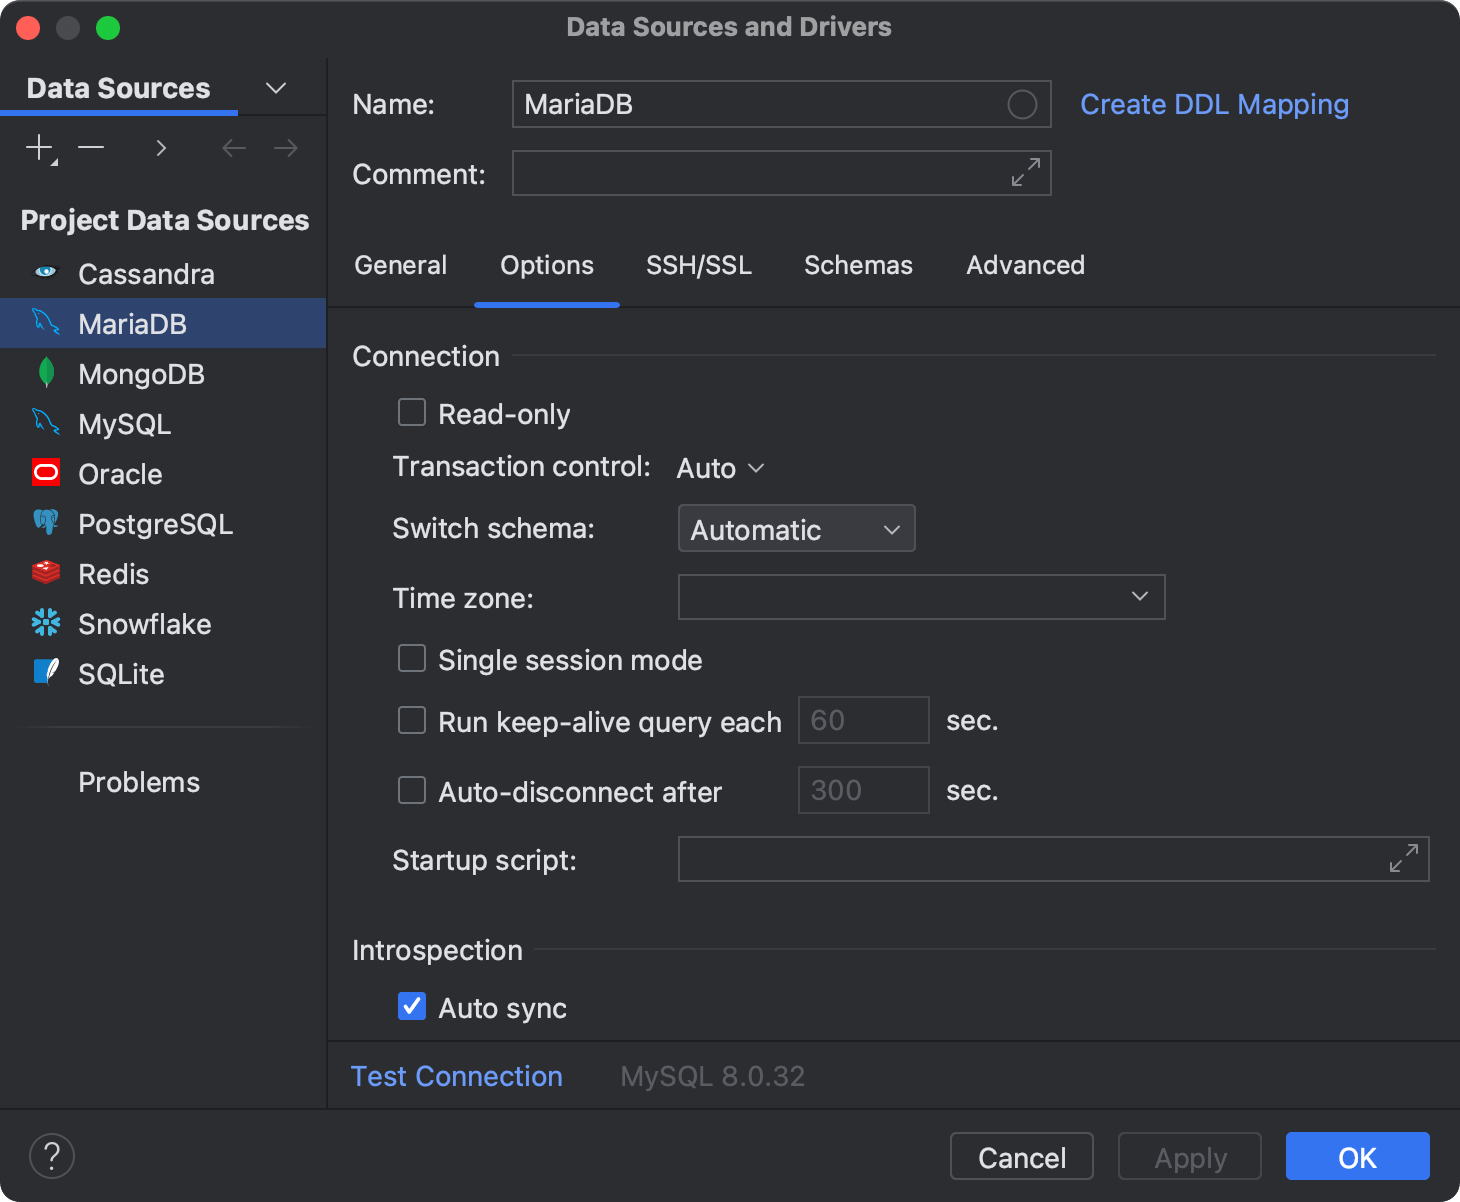Add a new data source with plus icon

tap(38, 147)
